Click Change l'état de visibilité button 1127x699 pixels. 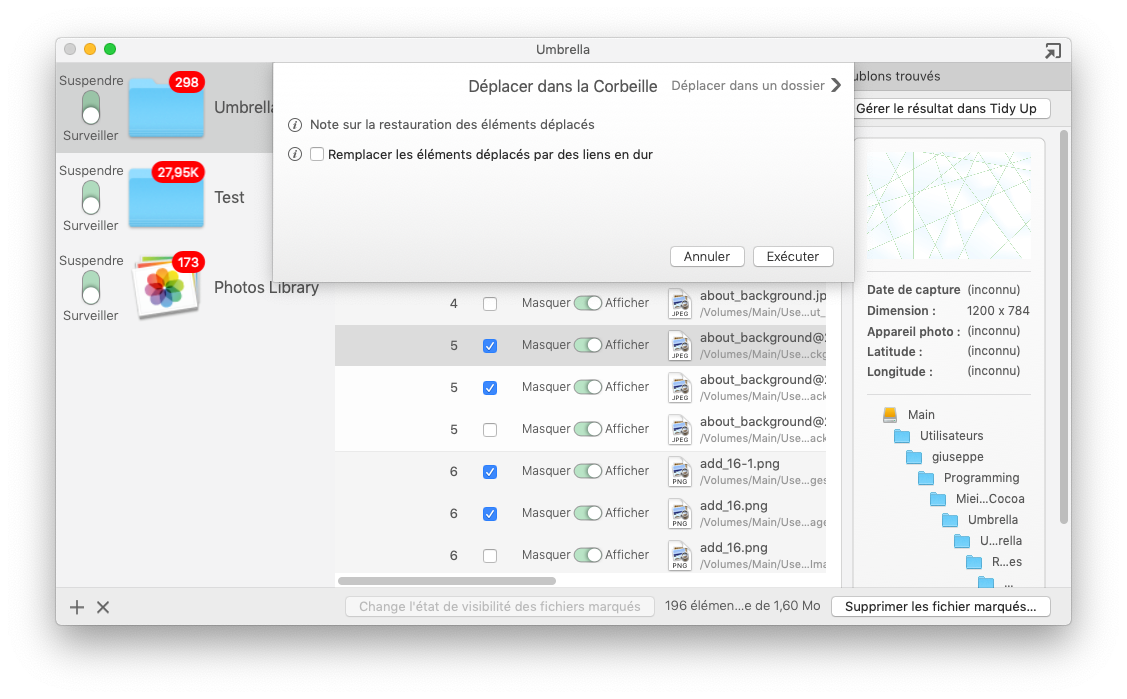point(500,606)
